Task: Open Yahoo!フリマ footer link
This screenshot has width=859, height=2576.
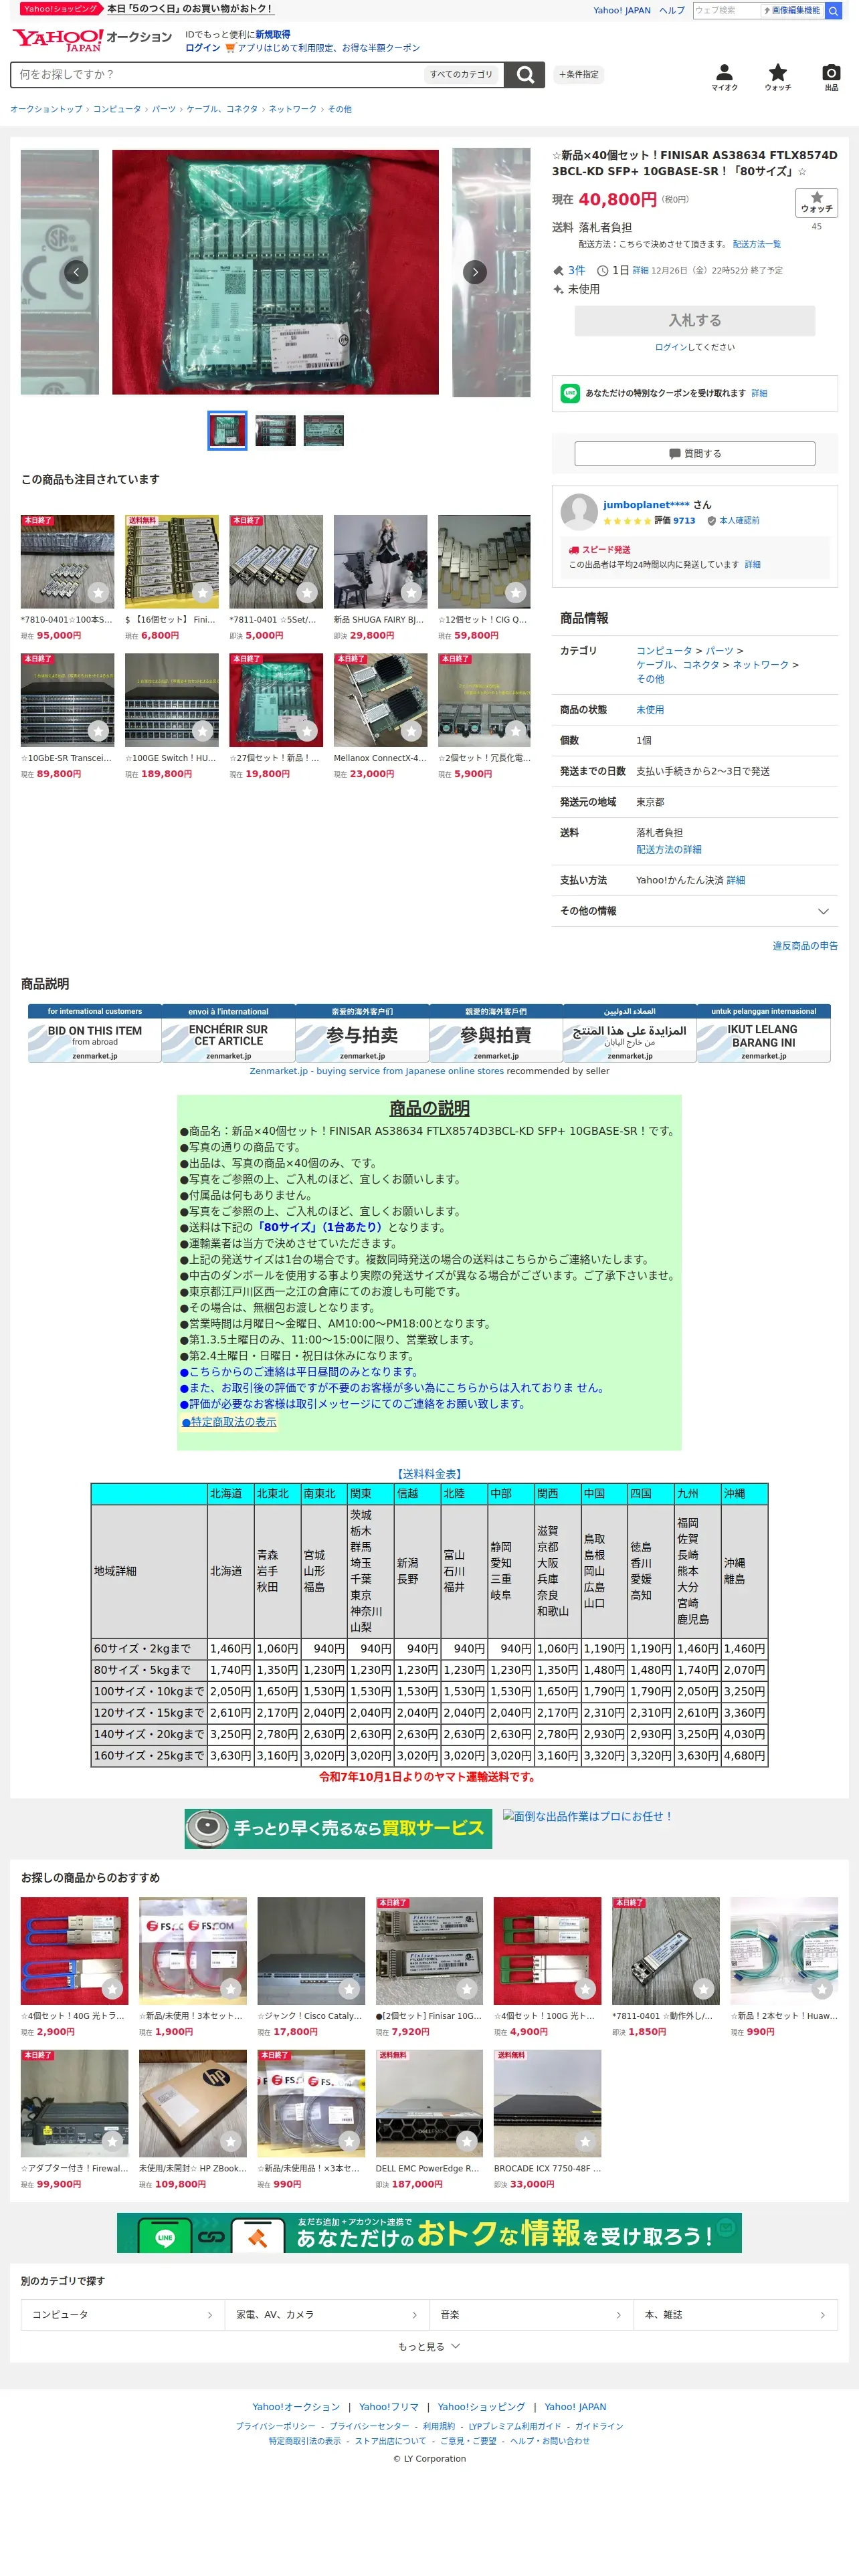Action: (389, 2407)
